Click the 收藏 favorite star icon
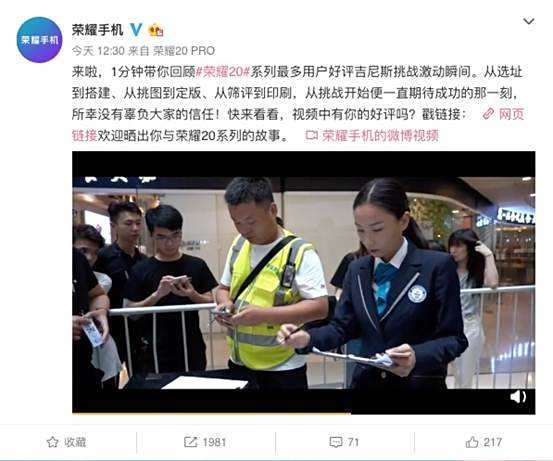553x461 pixels. 53,442
